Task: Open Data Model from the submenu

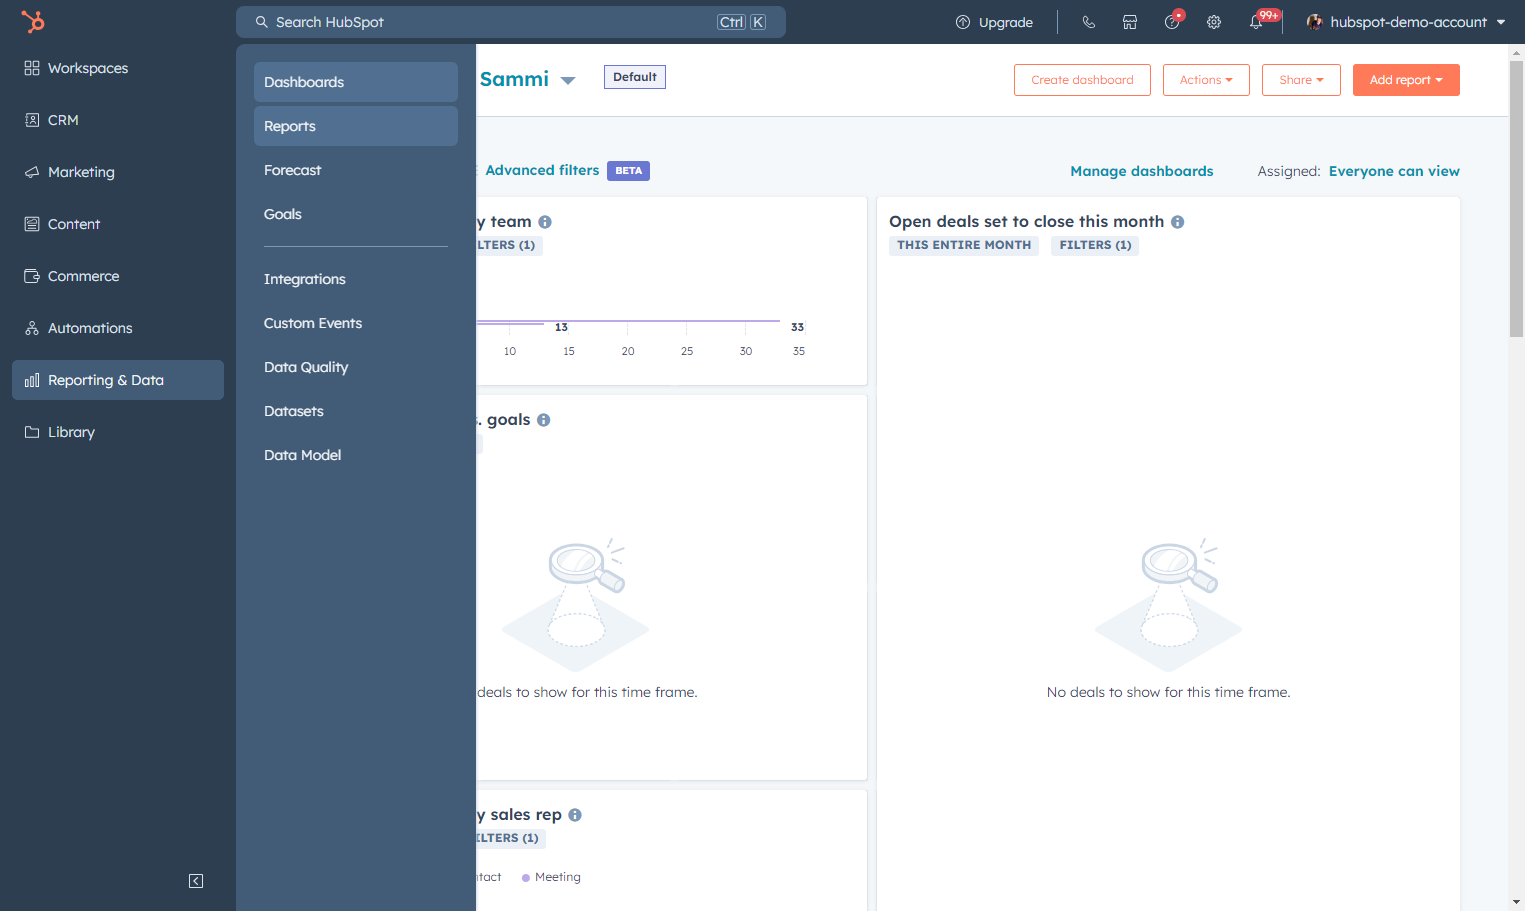Action: coord(356,455)
